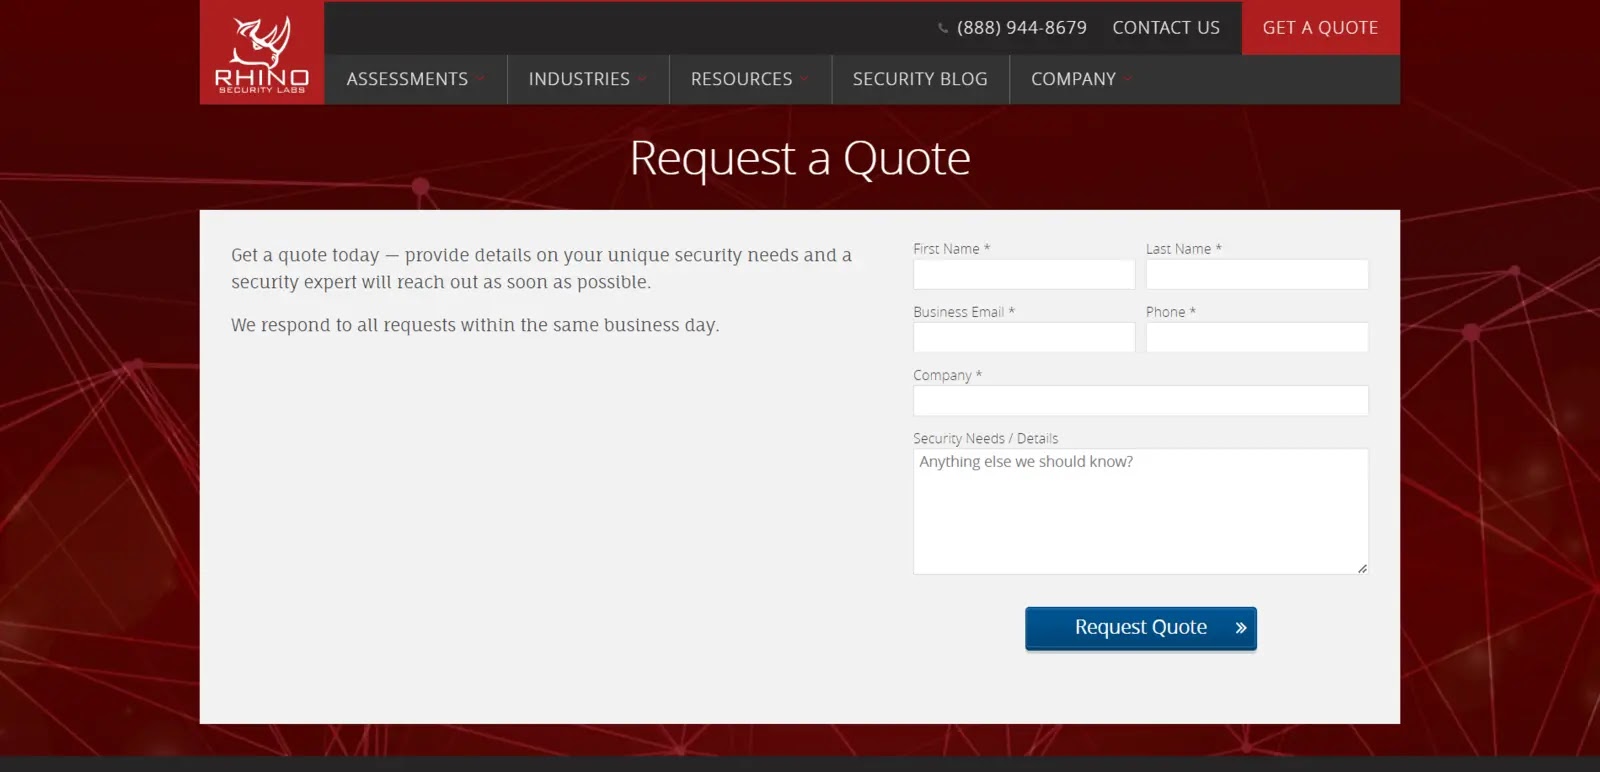Viewport: 1600px width, 772px height.
Task: Select the Last Name text box
Action: [1256, 274]
